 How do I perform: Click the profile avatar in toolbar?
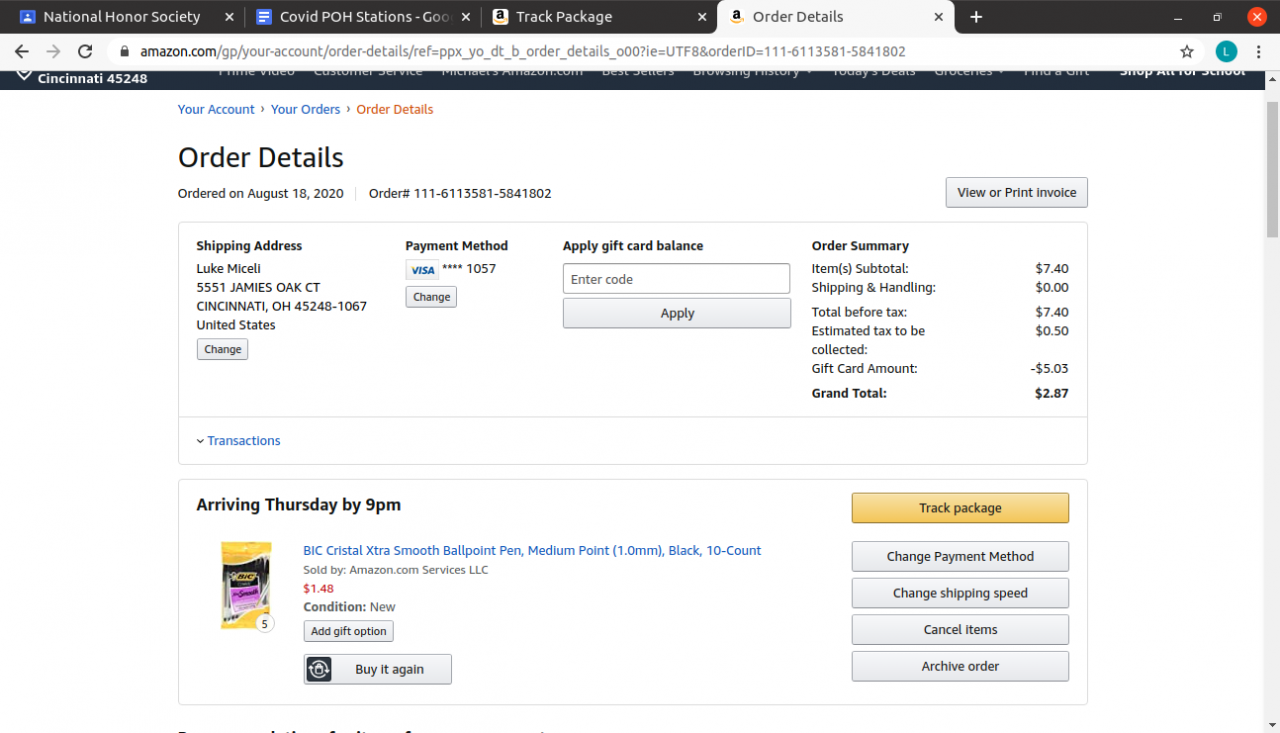(1226, 51)
